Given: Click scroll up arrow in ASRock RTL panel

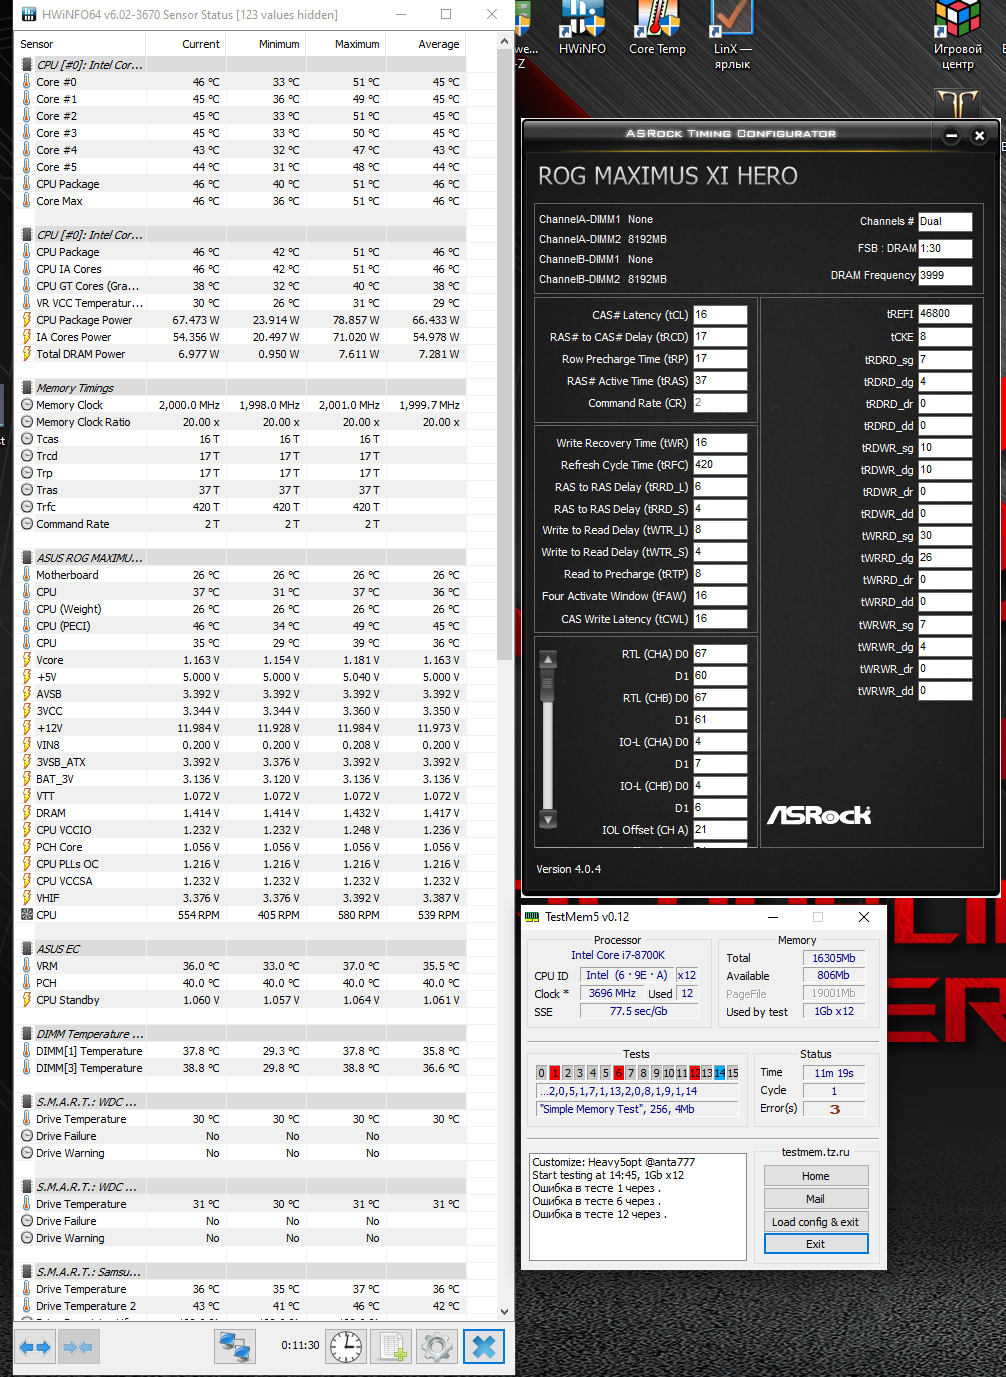Looking at the screenshot, I should pos(548,659).
